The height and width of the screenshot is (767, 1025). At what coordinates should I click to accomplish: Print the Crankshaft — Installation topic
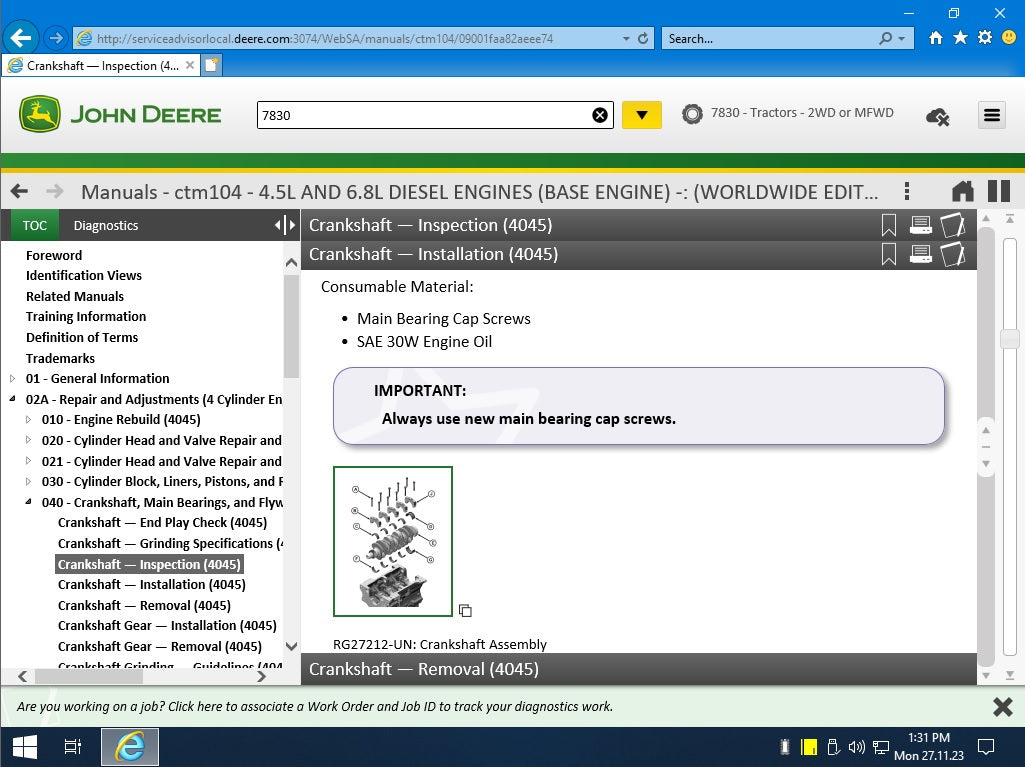click(920, 254)
